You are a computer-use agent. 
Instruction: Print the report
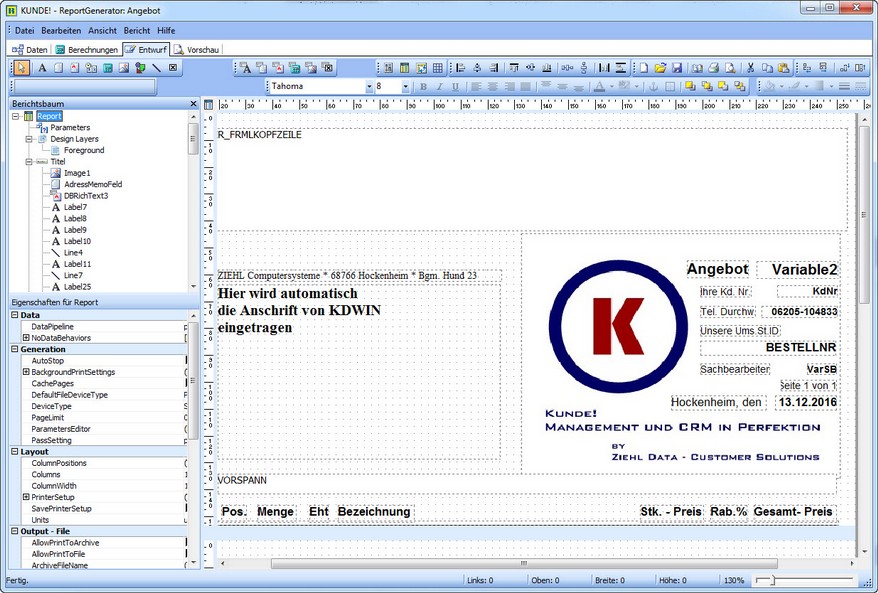713,68
